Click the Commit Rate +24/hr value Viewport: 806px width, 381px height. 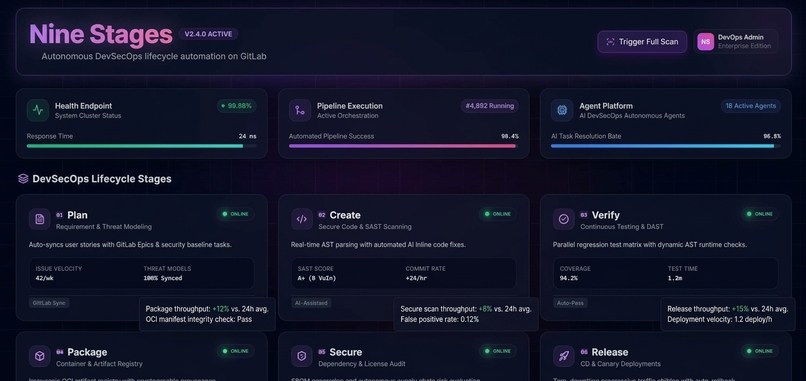[416, 278]
